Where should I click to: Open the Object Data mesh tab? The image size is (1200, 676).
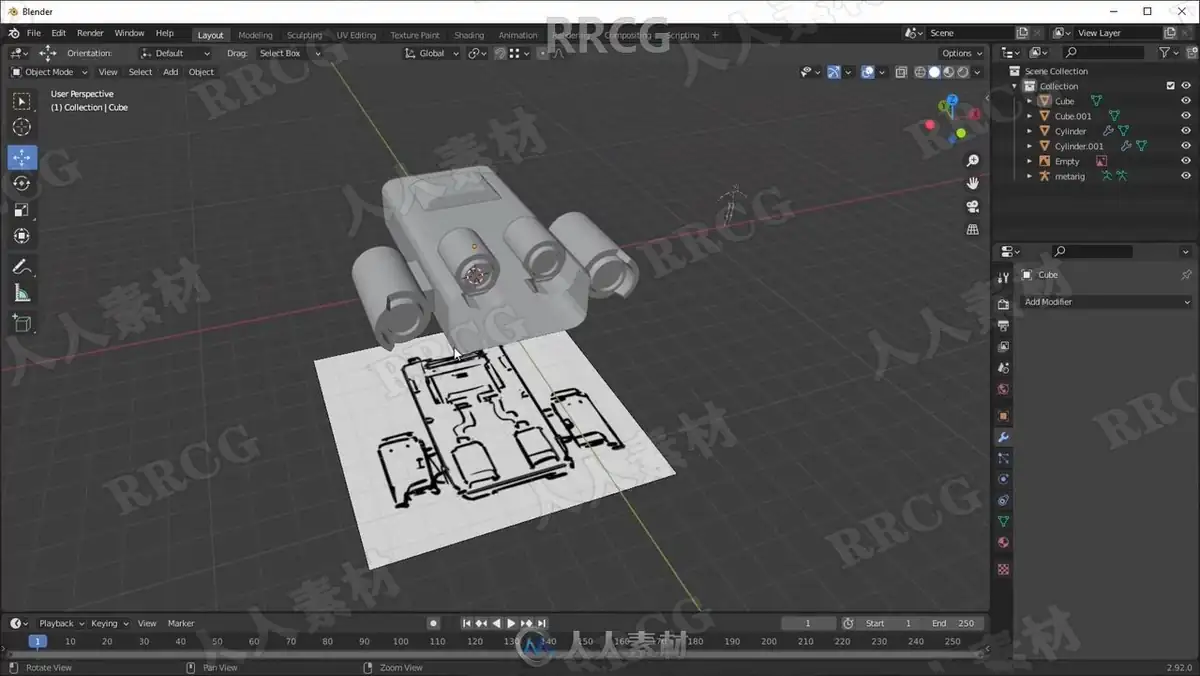pyautogui.click(x=1003, y=521)
